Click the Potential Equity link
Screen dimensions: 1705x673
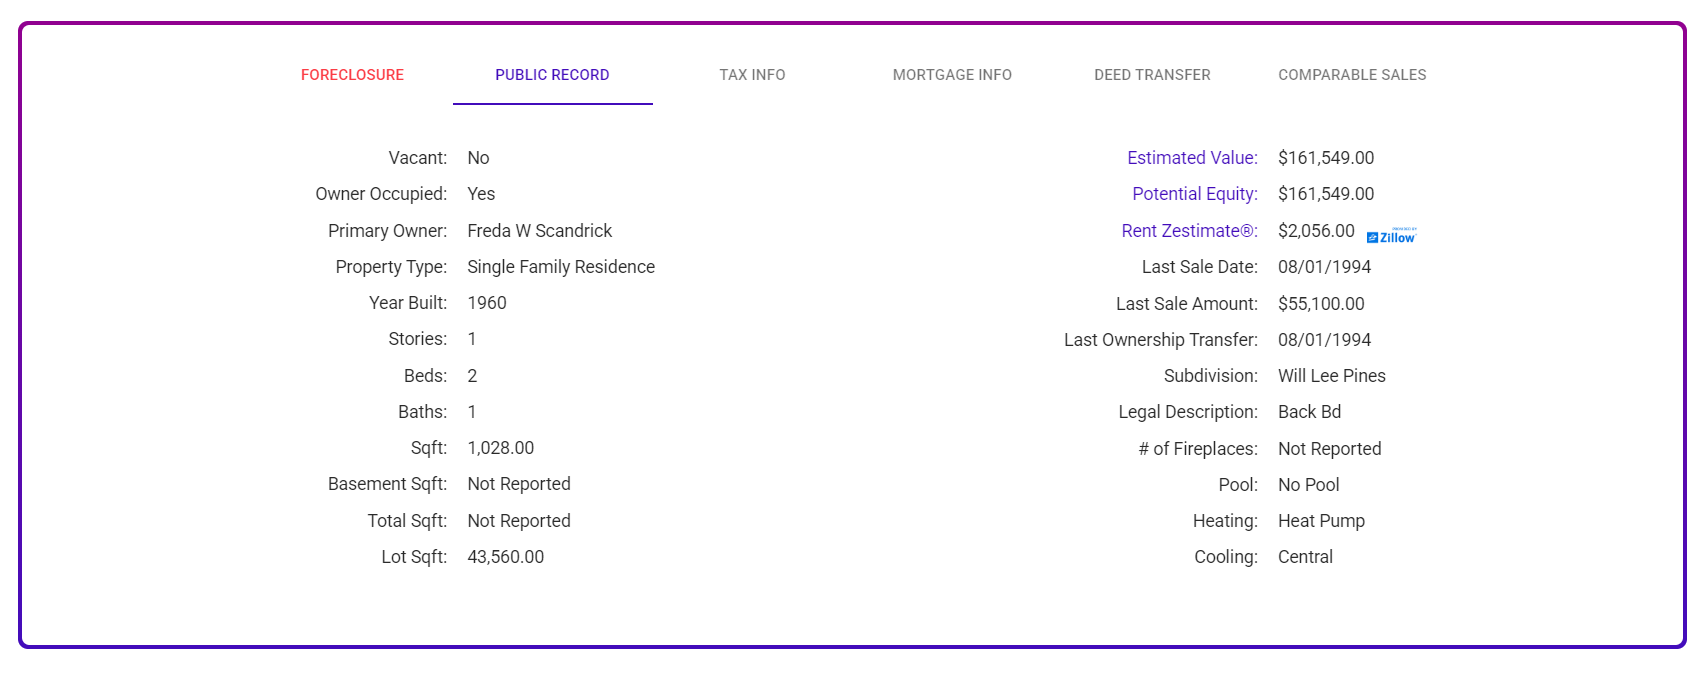click(1195, 194)
